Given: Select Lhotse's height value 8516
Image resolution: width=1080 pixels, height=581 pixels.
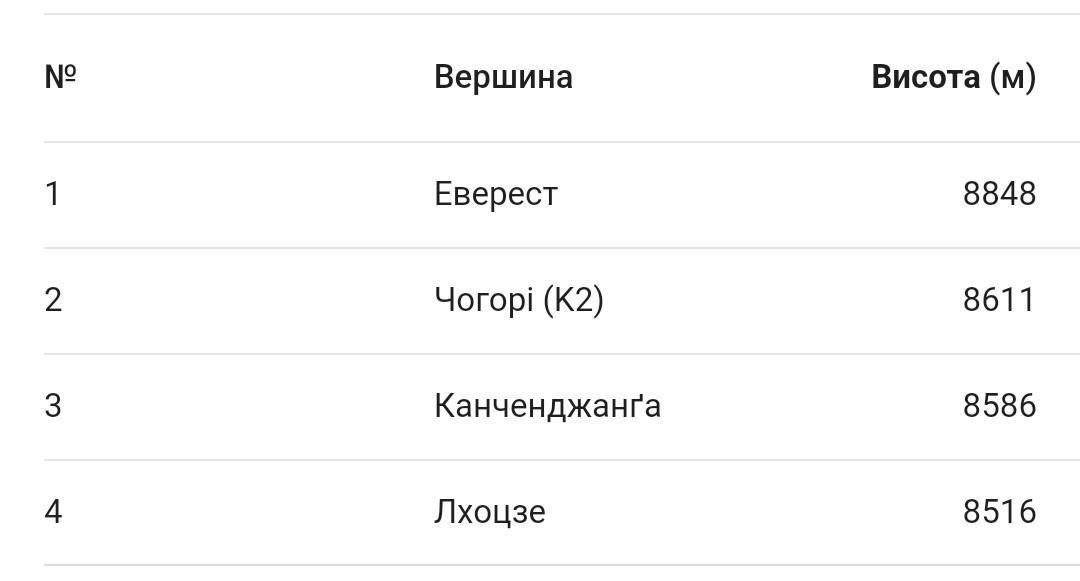Looking at the screenshot, I should pyautogui.click(x=998, y=511).
